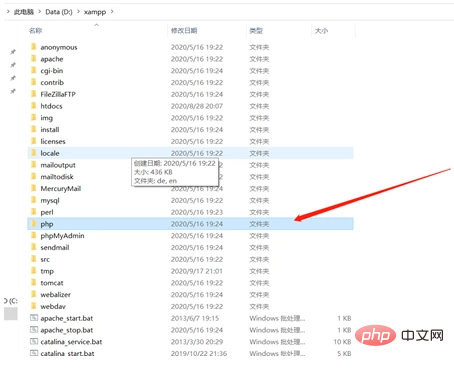Click the MercuryMail folder icon
The height and width of the screenshot is (368, 454).
[33, 188]
